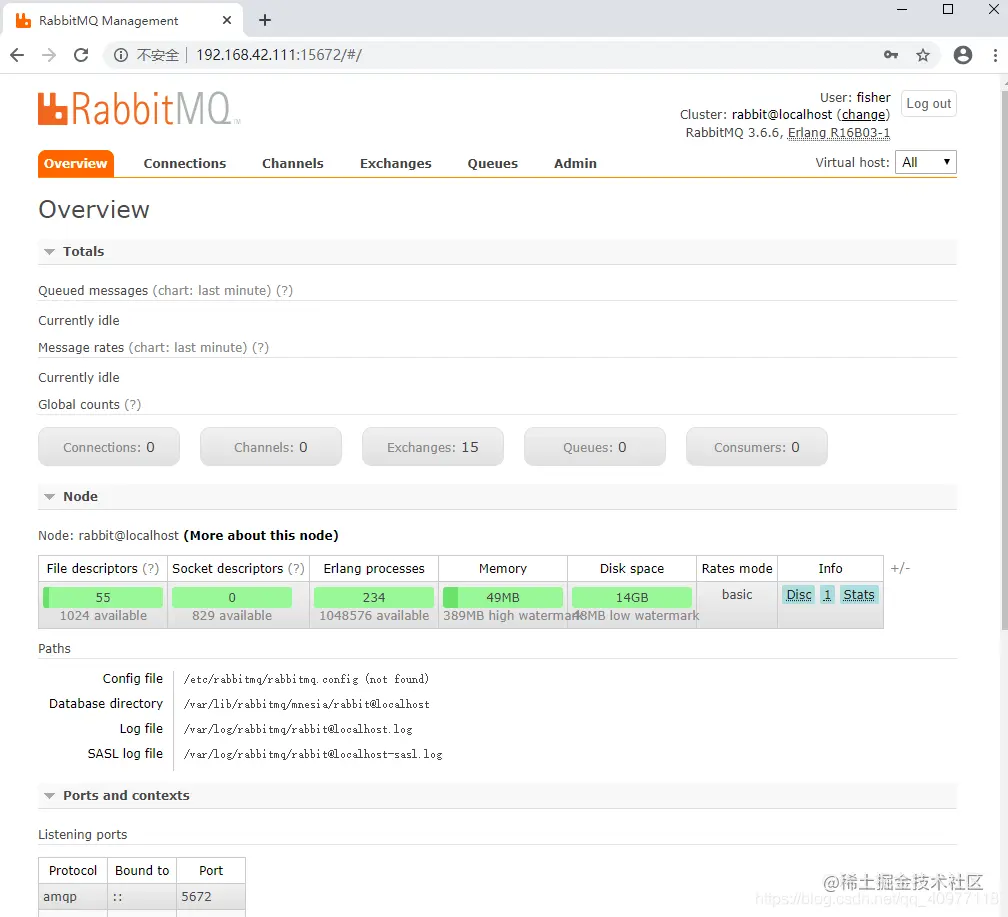Click the Queues: 0 count button
Image resolution: width=1008 pixels, height=917 pixels.
(x=595, y=447)
